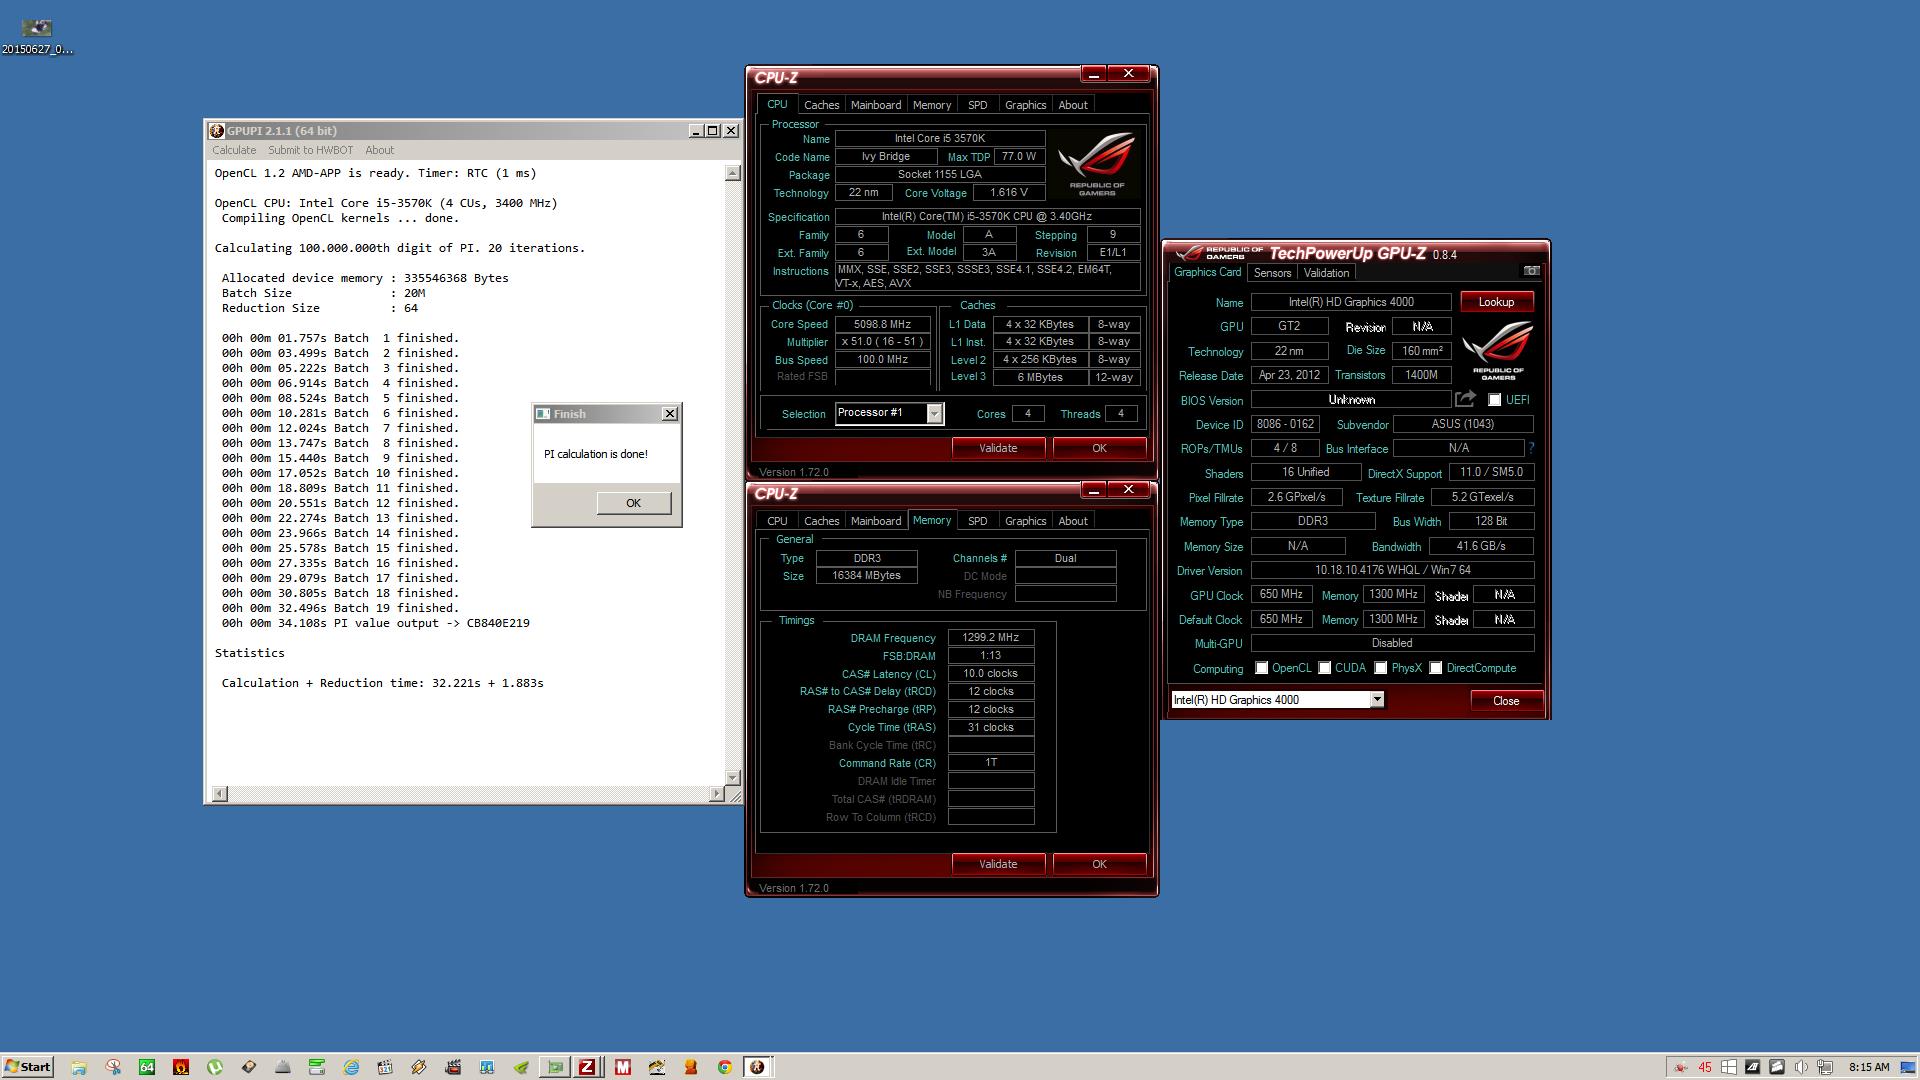Toggle the PhysX checkbox in GPU-Z

(x=1380, y=668)
